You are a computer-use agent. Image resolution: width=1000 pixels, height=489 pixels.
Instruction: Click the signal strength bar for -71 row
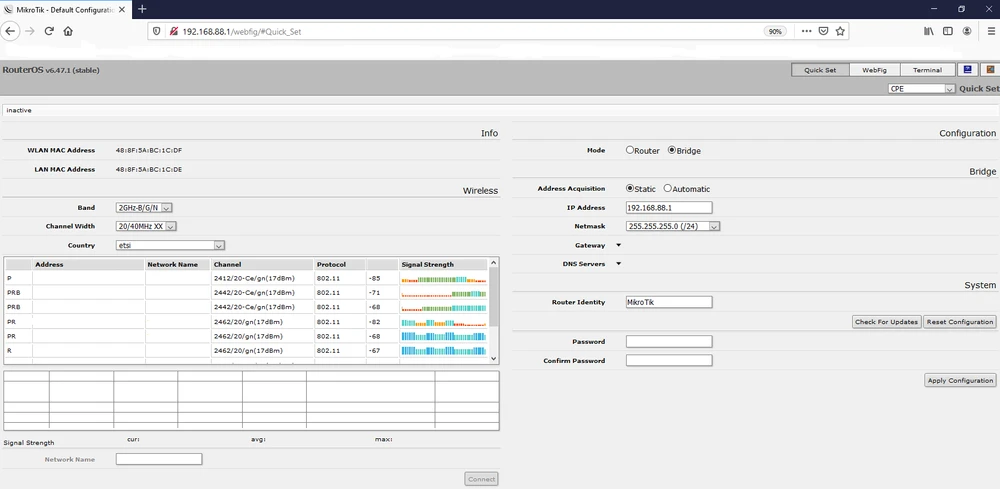pos(443,293)
